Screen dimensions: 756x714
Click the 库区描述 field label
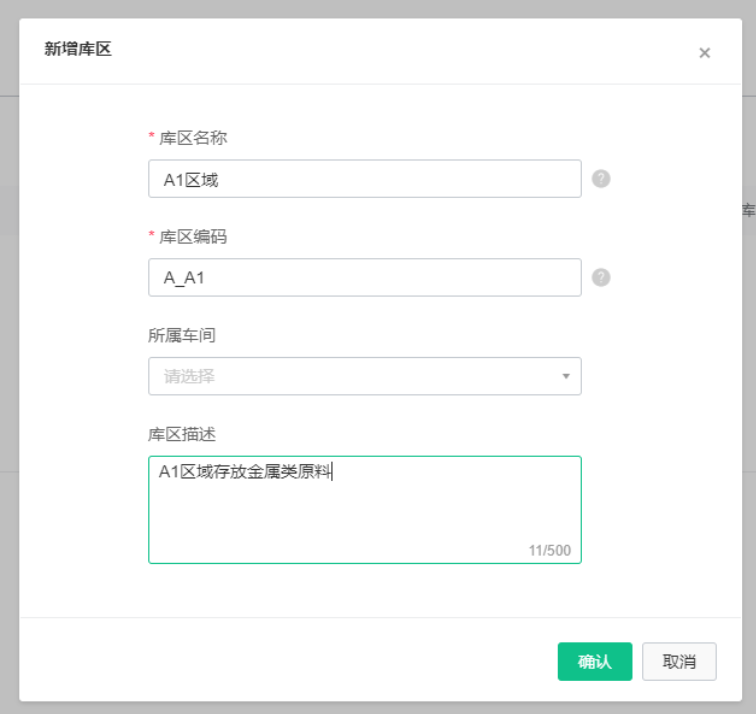point(182,434)
